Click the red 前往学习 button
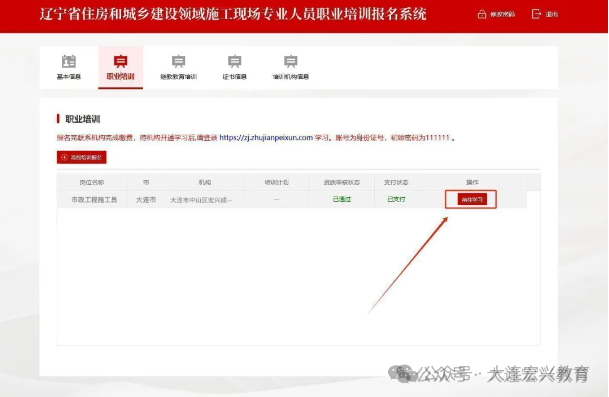The height and width of the screenshot is (397, 609). (x=472, y=199)
